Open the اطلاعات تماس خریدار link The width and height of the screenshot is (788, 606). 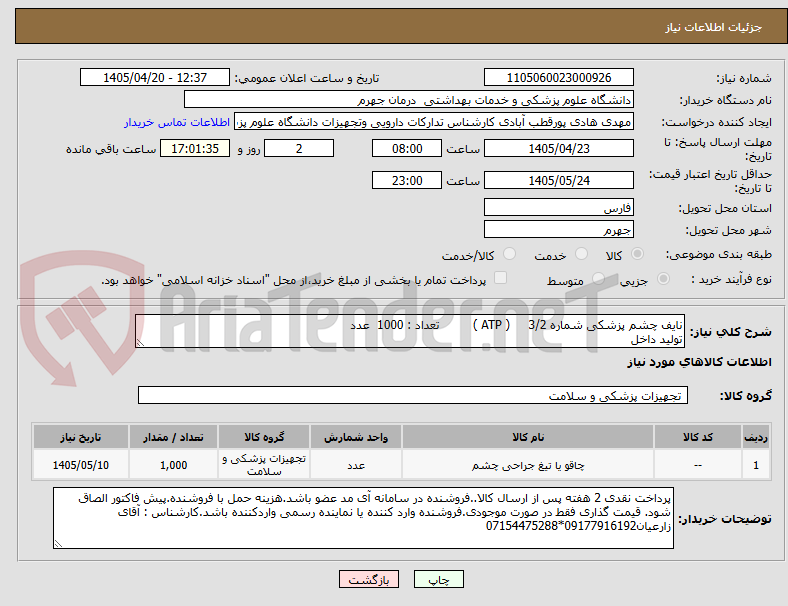177,122
